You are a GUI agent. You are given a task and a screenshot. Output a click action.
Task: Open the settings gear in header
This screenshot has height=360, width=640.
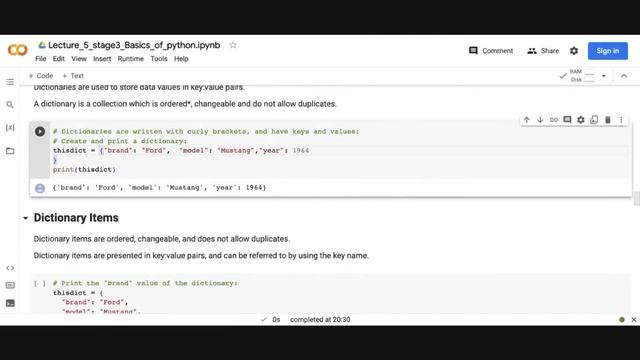click(574, 51)
